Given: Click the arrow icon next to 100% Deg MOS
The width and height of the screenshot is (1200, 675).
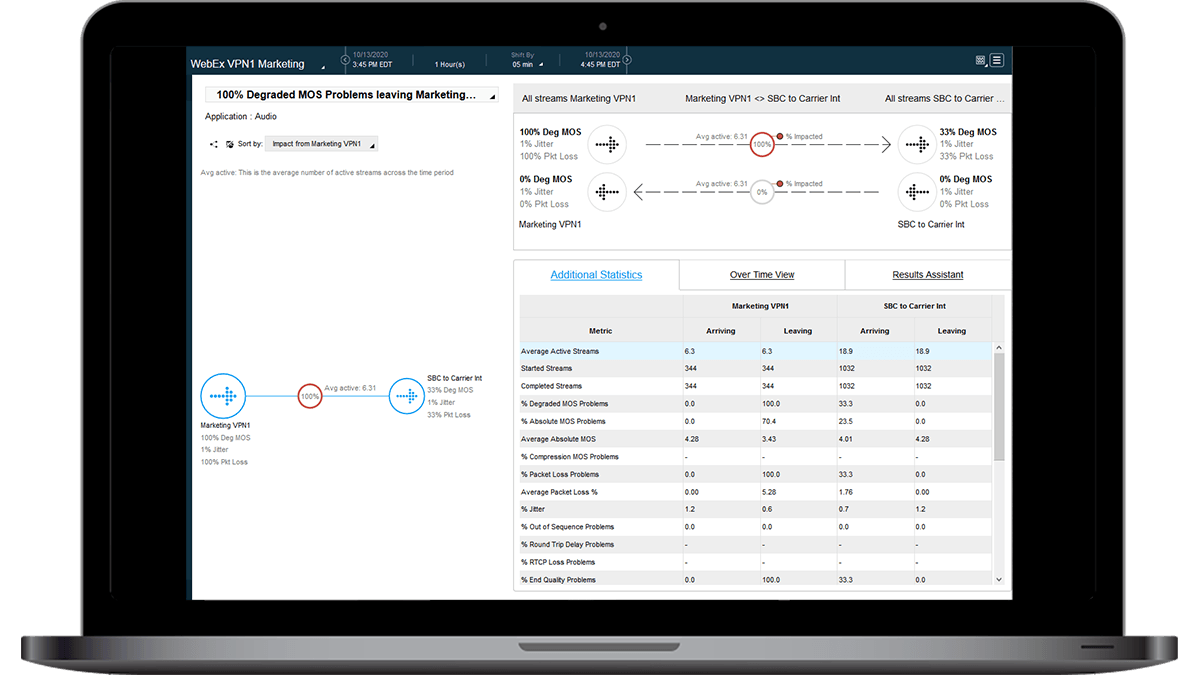Looking at the screenshot, I should tap(606, 144).
